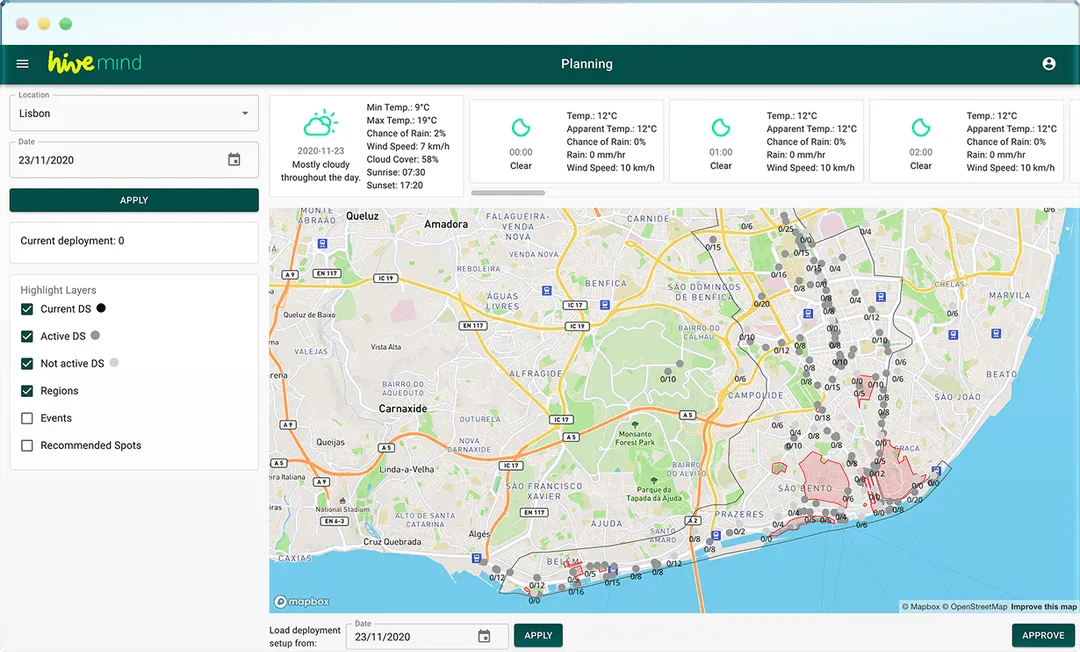Uncheck the Active DS layer checkbox
Image resolution: width=1080 pixels, height=652 pixels.
[x=27, y=336]
